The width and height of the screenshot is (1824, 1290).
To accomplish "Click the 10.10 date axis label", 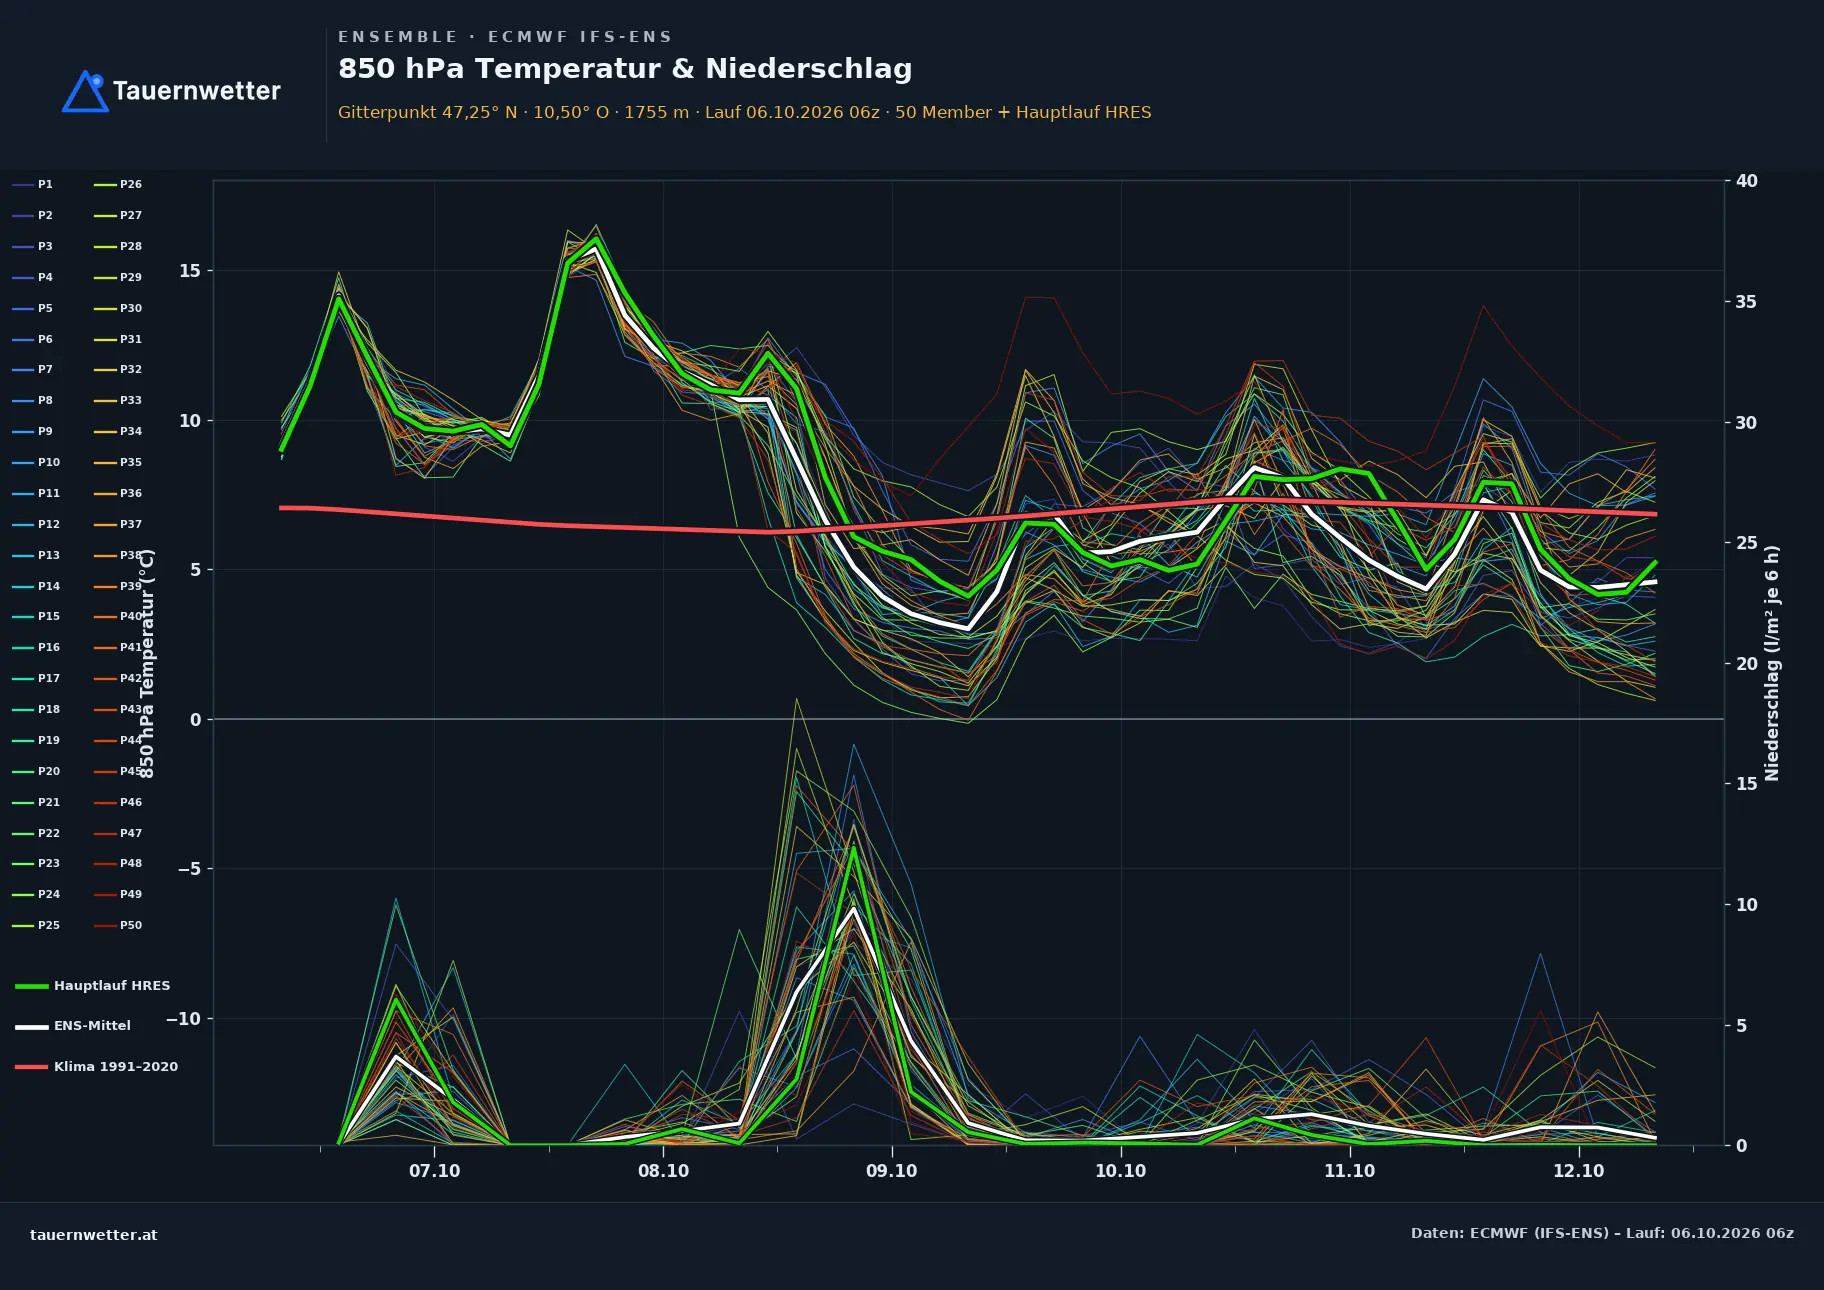I will click(x=1121, y=1171).
